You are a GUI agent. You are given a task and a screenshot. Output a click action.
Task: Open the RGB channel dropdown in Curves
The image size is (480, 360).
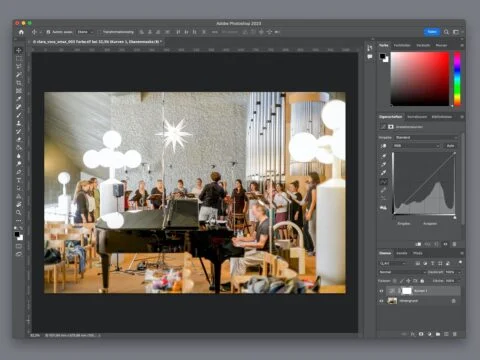point(416,146)
